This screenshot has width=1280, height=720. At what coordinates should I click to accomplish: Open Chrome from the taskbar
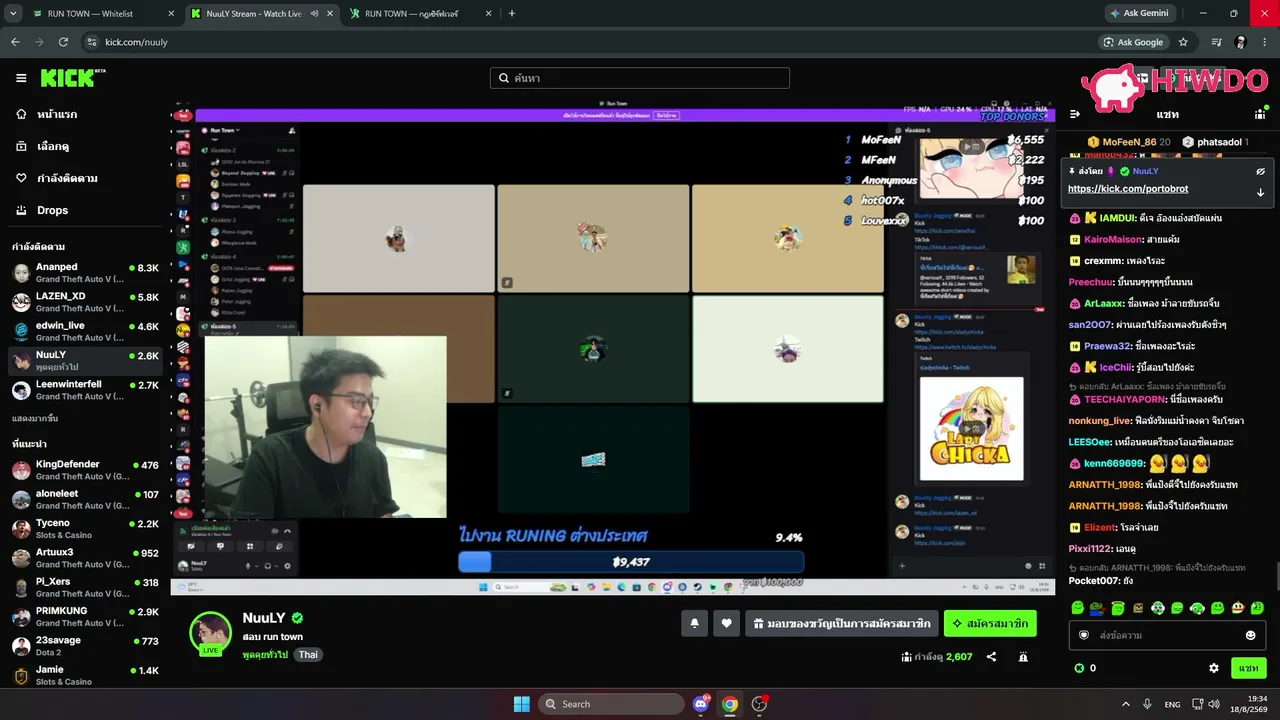pyautogui.click(x=730, y=704)
